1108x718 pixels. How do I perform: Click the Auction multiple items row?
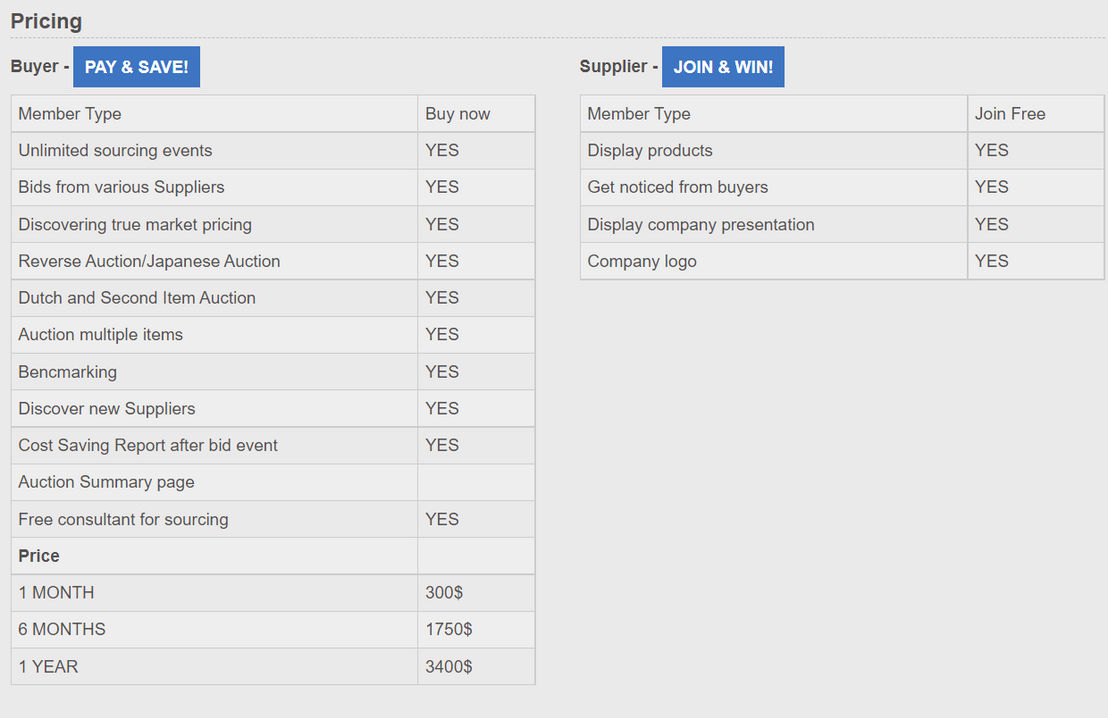[x=273, y=335]
